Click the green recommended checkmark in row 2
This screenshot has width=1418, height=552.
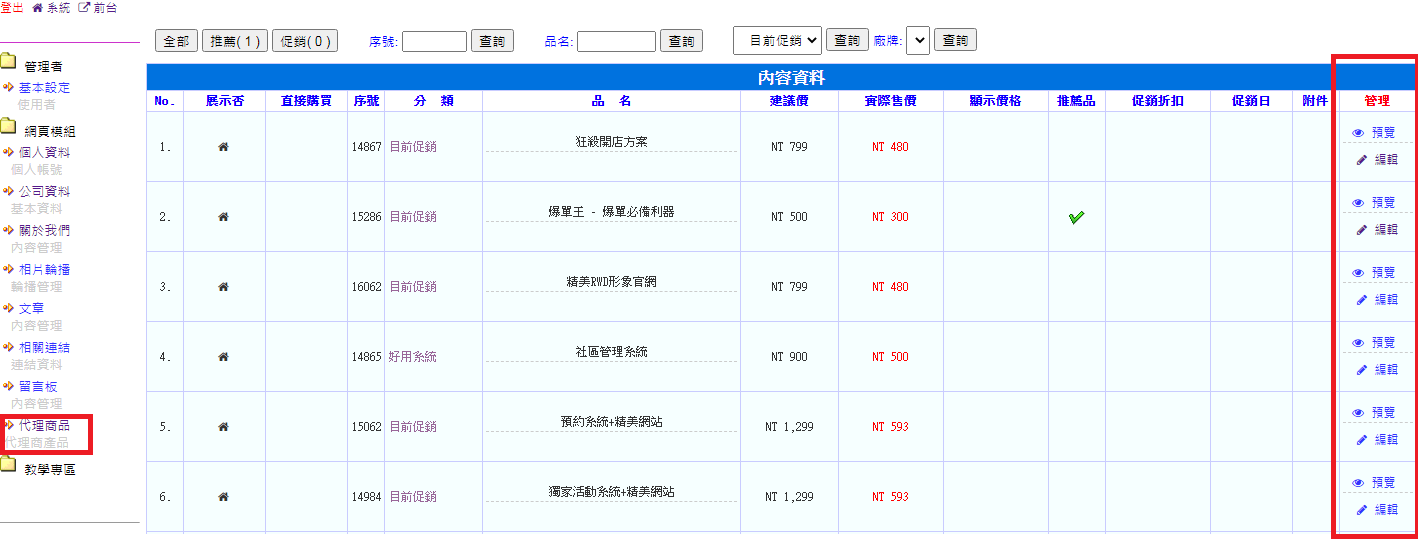(x=1077, y=217)
